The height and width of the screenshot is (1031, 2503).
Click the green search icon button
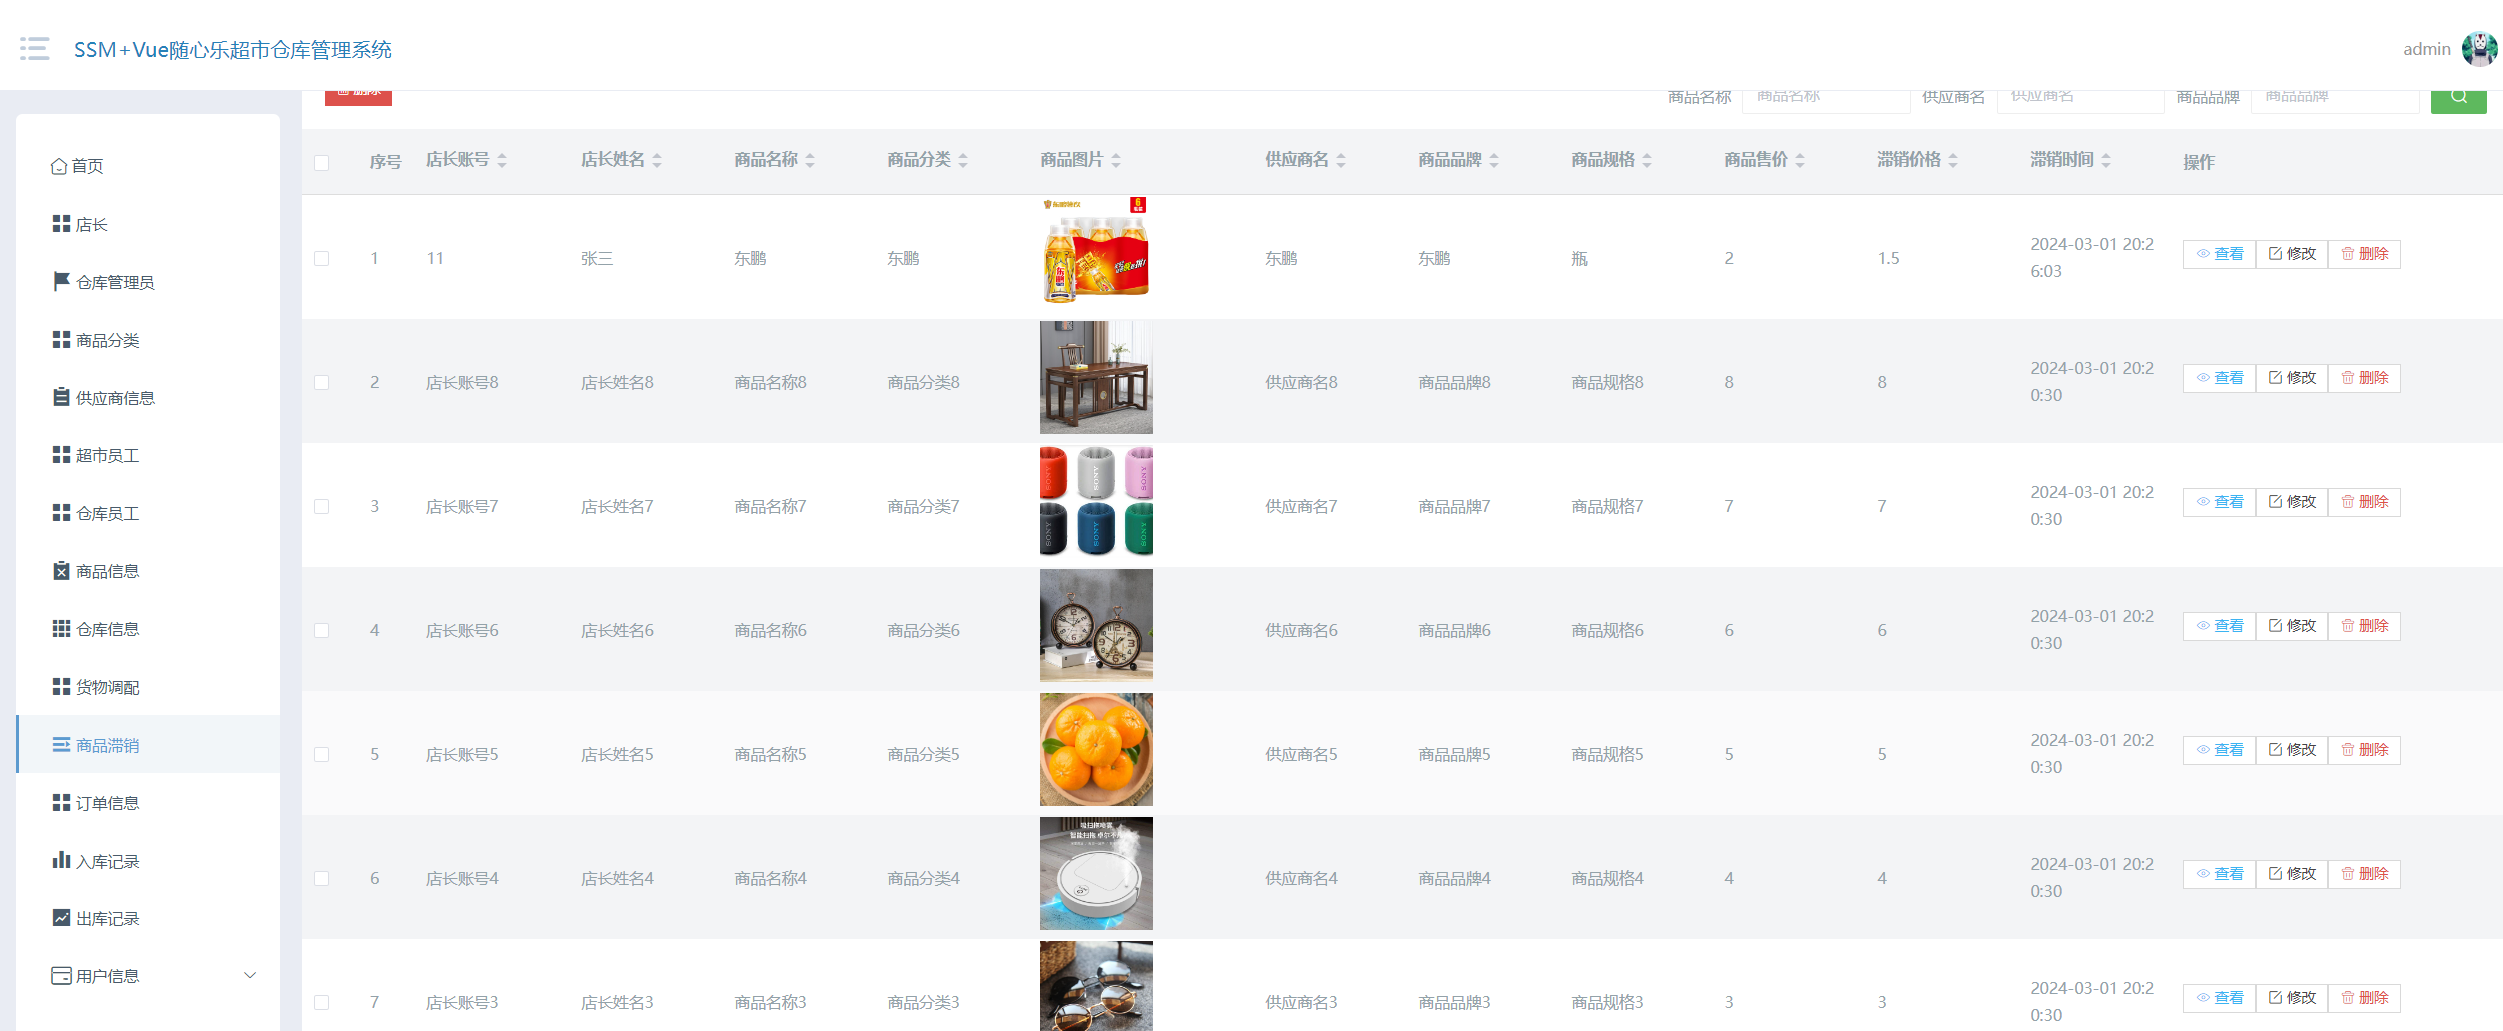(2458, 98)
